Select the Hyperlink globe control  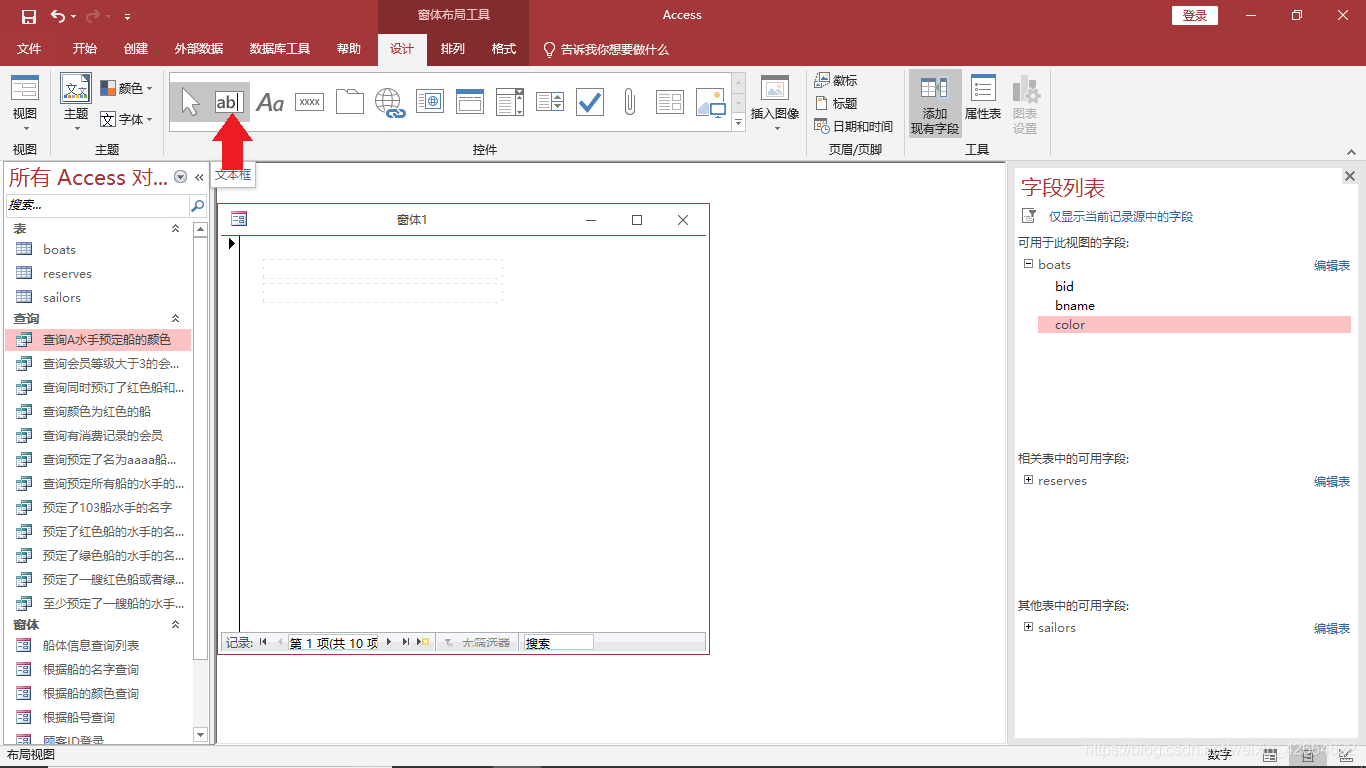[x=390, y=101]
